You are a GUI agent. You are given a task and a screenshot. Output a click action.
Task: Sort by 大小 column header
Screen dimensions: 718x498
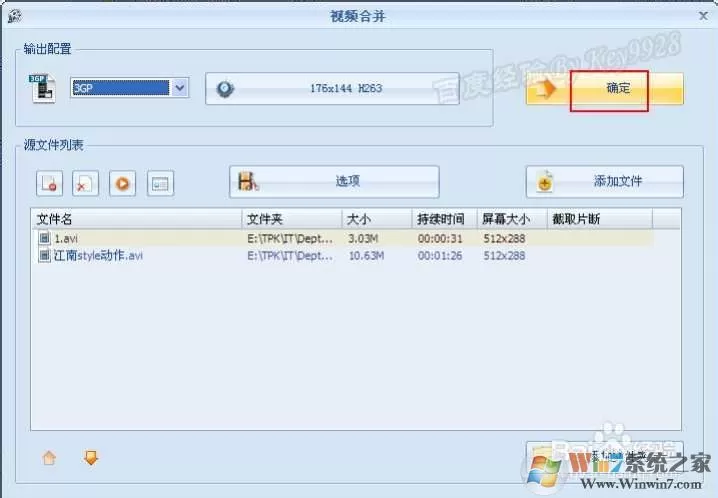pos(377,219)
